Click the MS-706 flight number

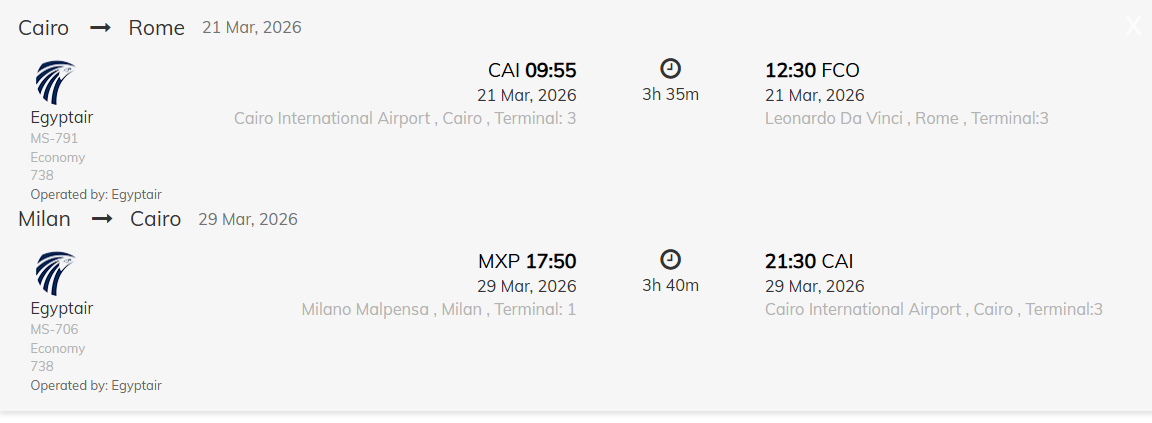point(54,329)
